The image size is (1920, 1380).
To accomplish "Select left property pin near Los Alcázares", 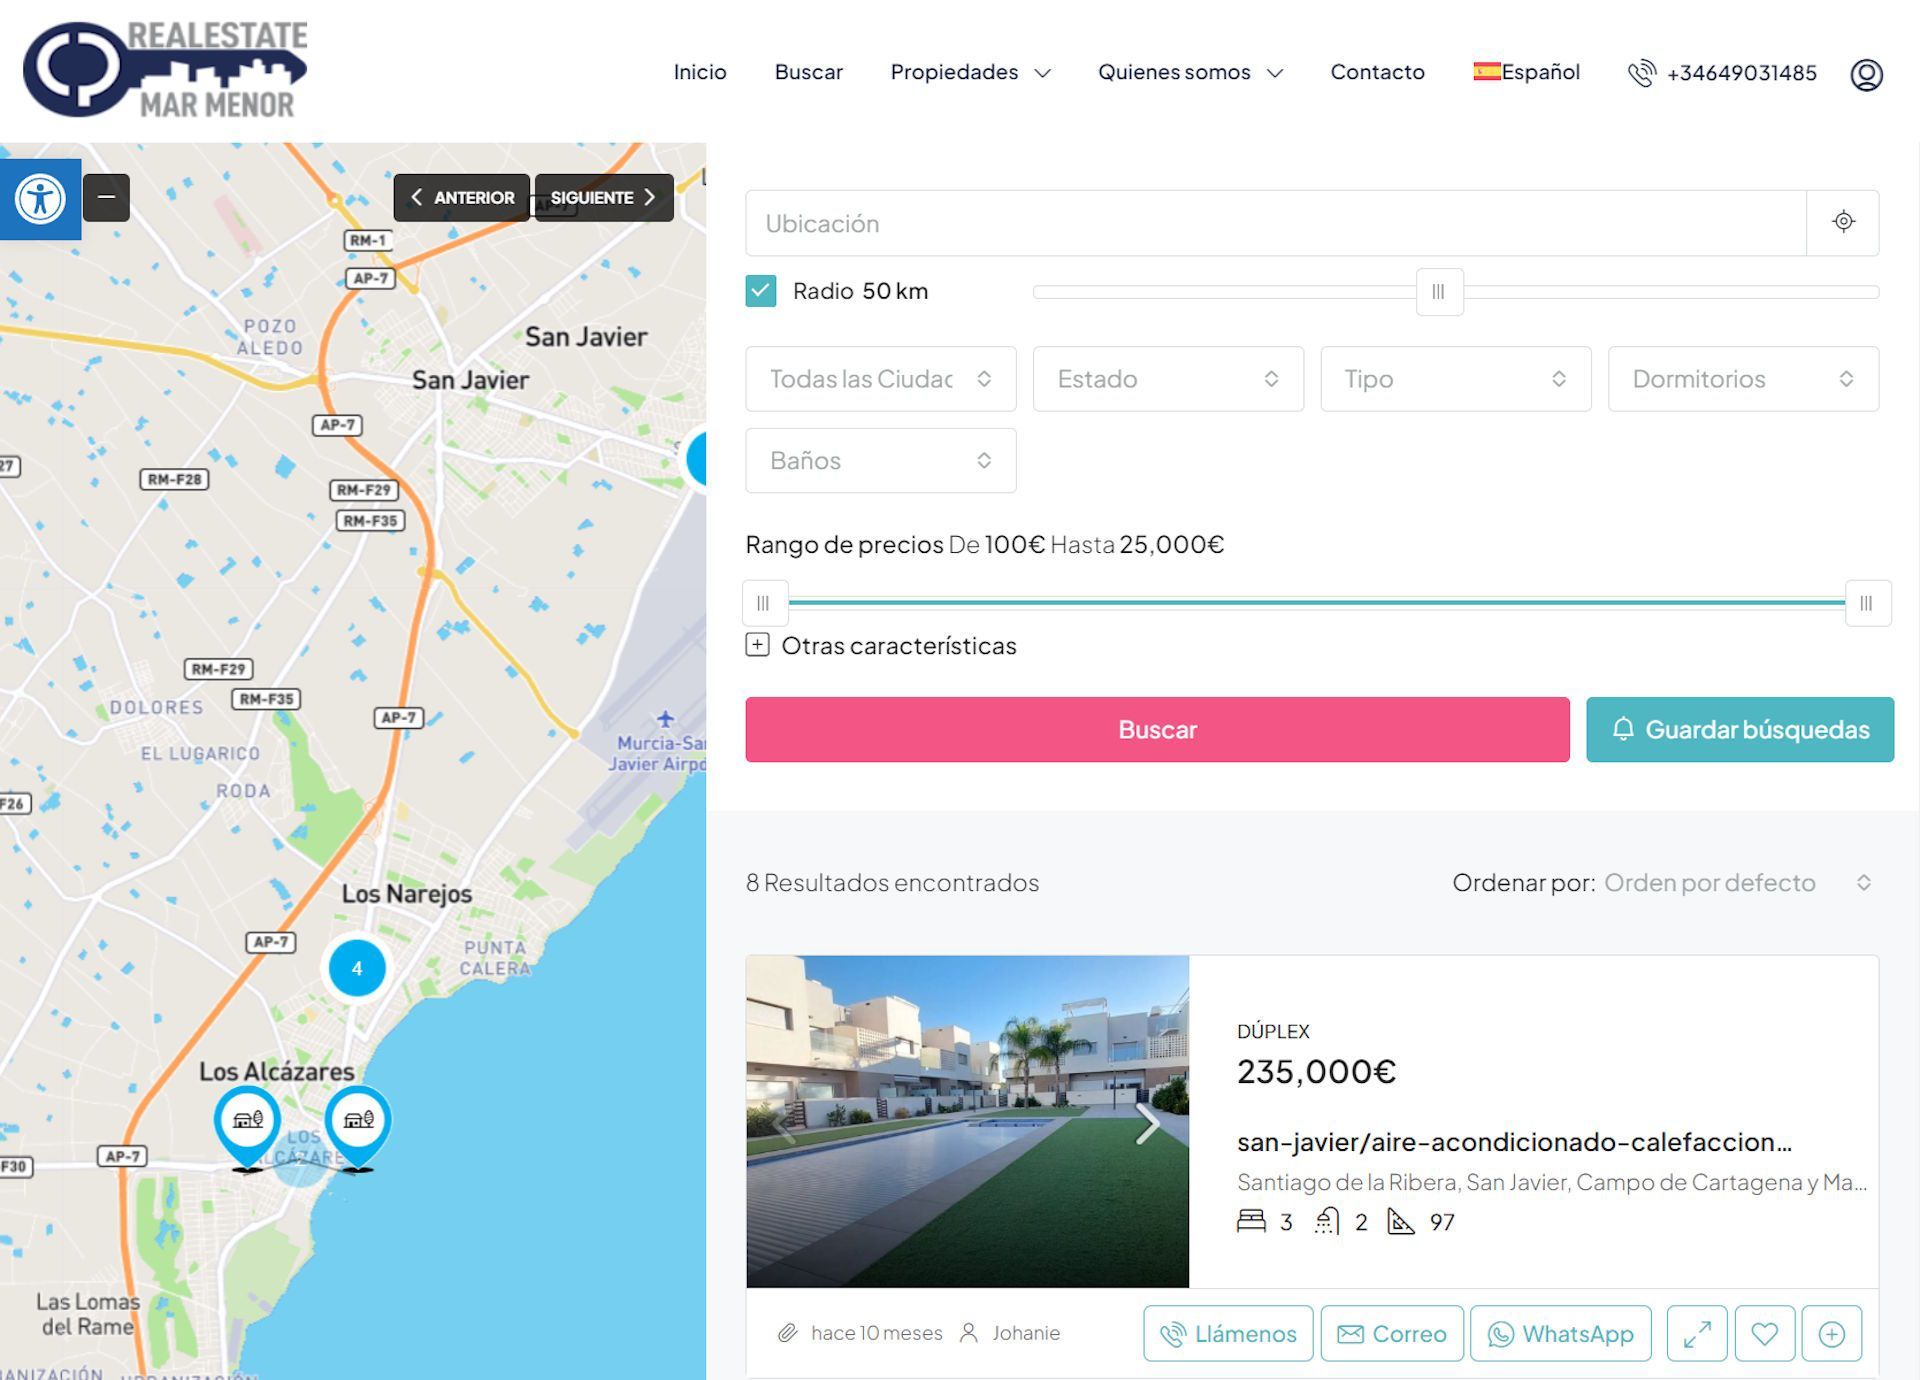I will pos(247,1127).
